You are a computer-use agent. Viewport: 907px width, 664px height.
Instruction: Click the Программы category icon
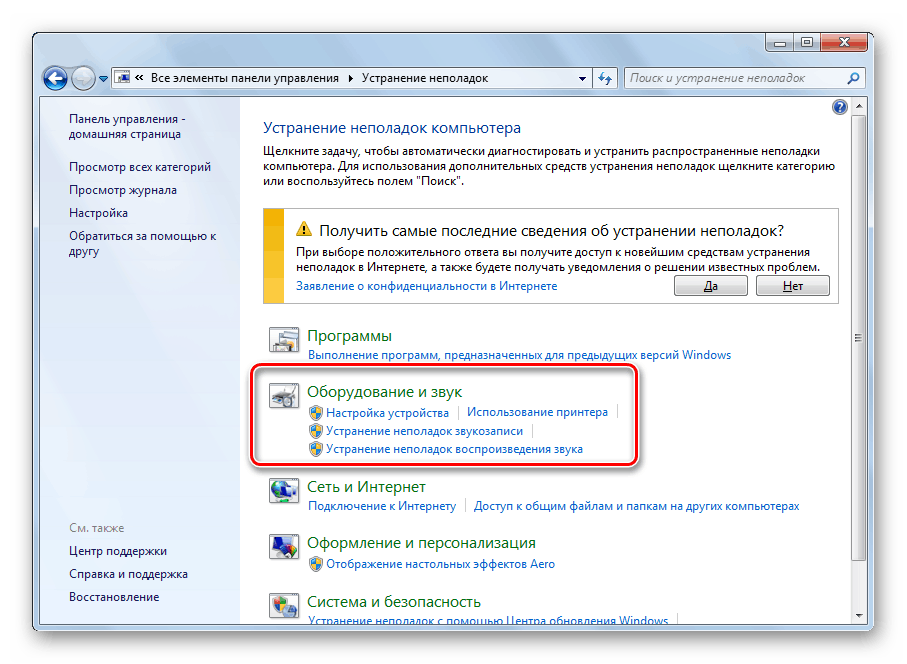point(284,340)
